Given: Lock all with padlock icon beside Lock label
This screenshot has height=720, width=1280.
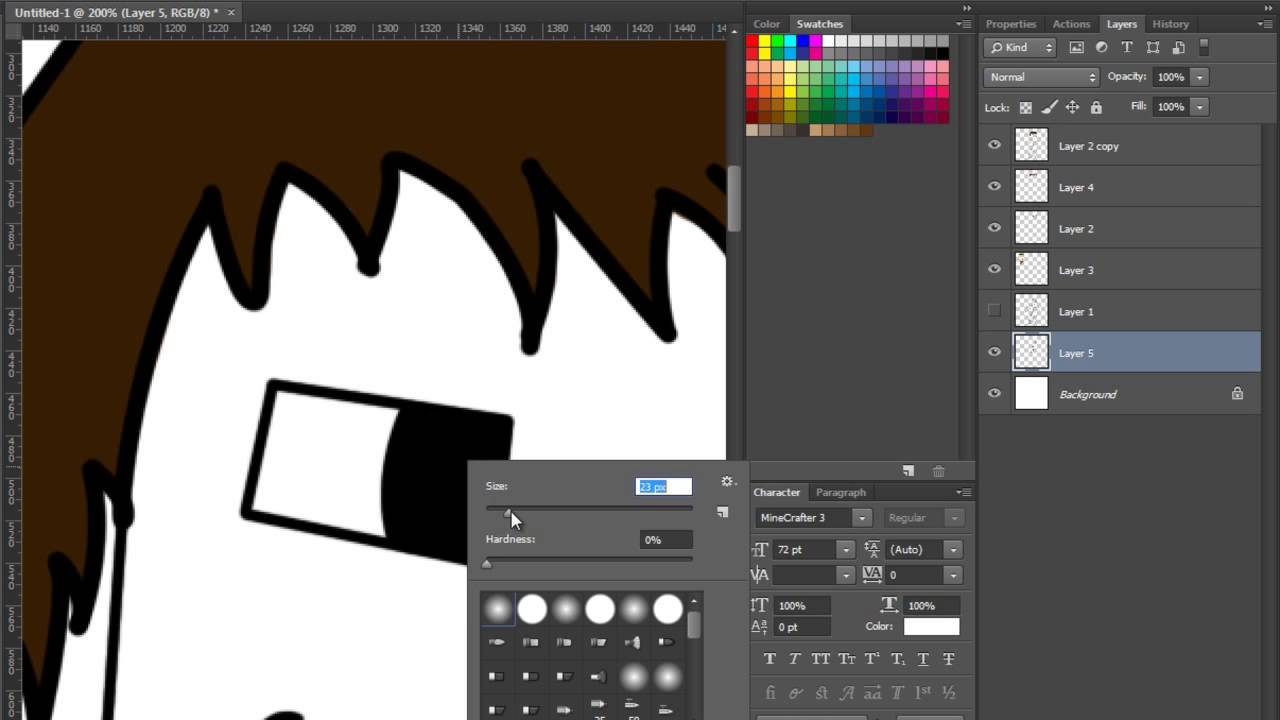Looking at the screenshot, I should click(x=1096, y=107).
